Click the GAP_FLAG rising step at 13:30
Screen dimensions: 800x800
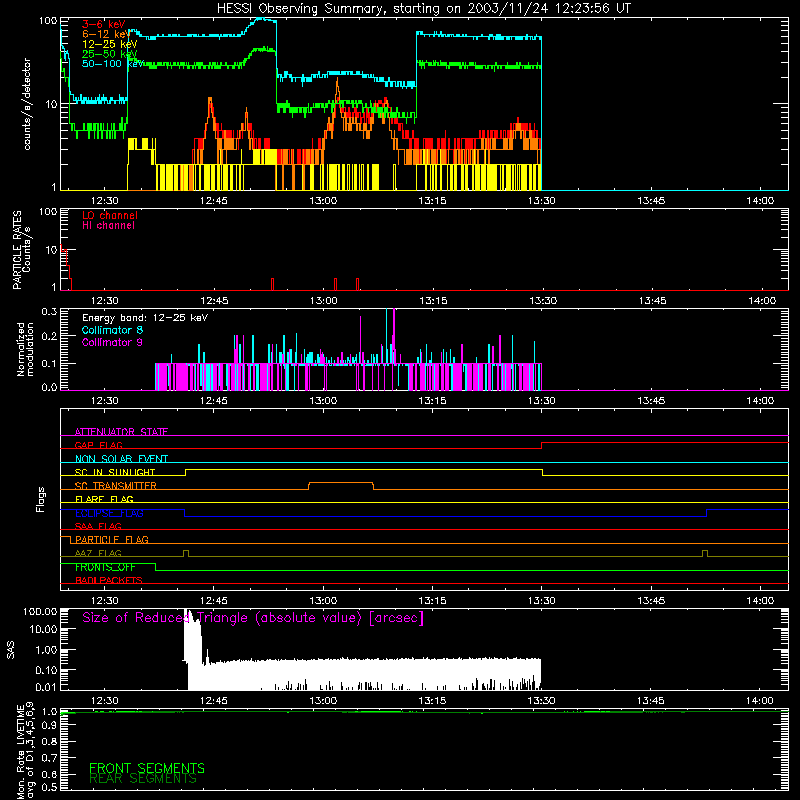coord(542,445)
